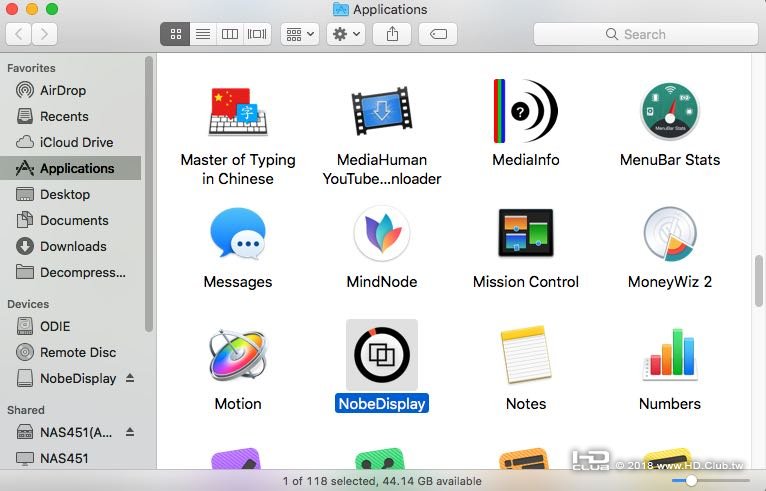Select the MenuBar Stats gauge icon

(x=670, y=111)
